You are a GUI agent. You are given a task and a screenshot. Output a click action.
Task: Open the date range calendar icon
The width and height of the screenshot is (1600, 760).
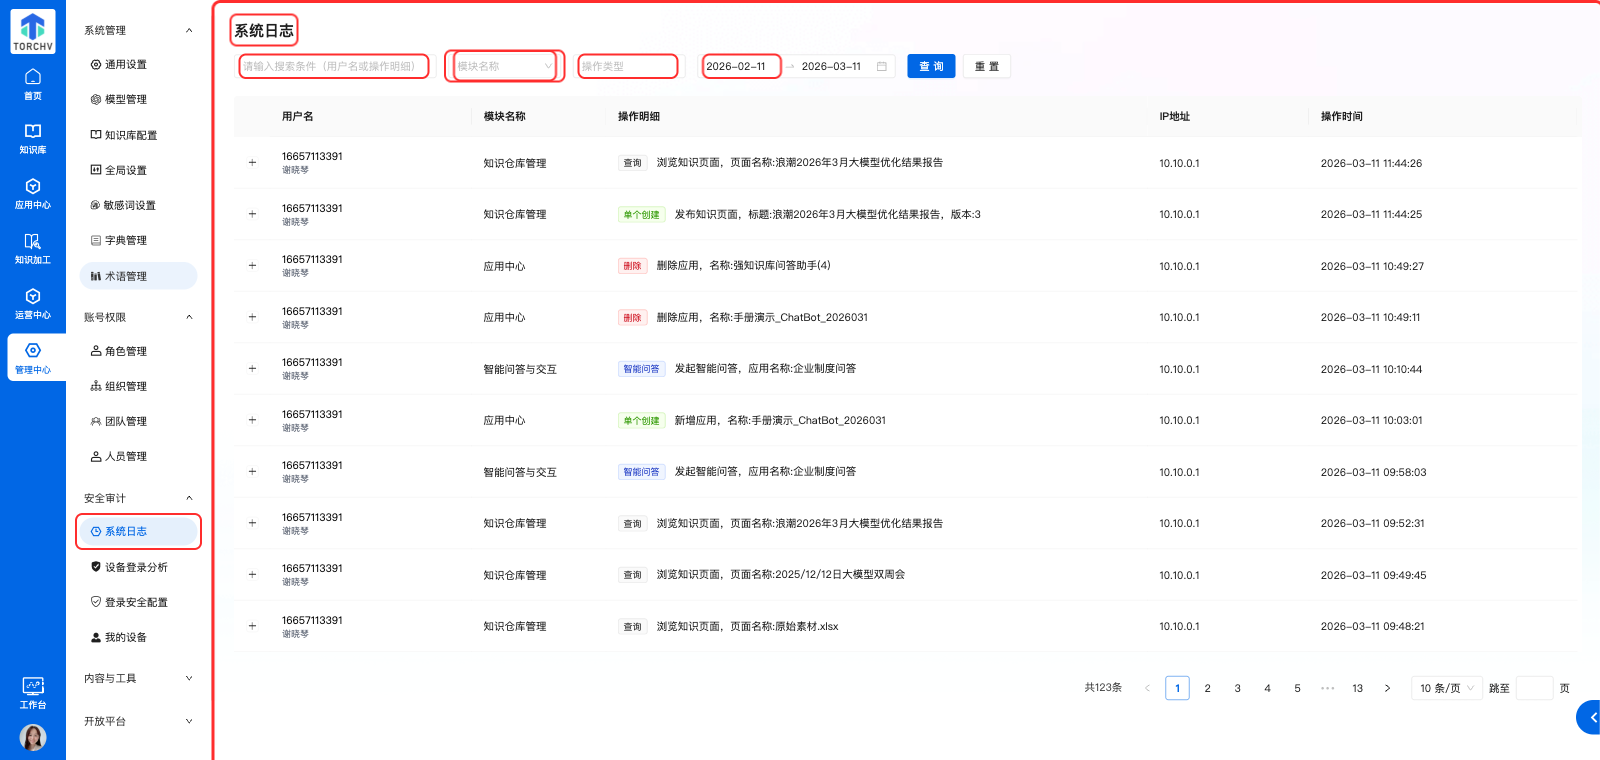click(882, 66)
